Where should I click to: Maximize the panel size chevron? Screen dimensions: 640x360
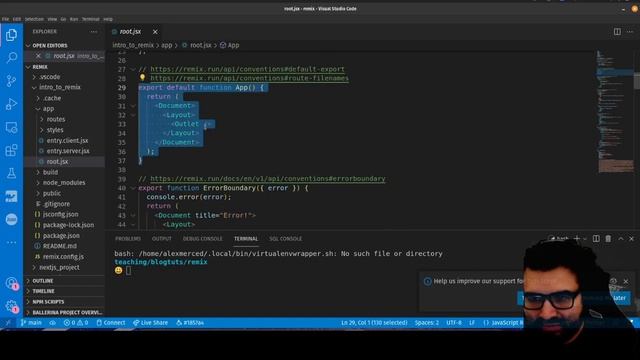coord(621,239)
